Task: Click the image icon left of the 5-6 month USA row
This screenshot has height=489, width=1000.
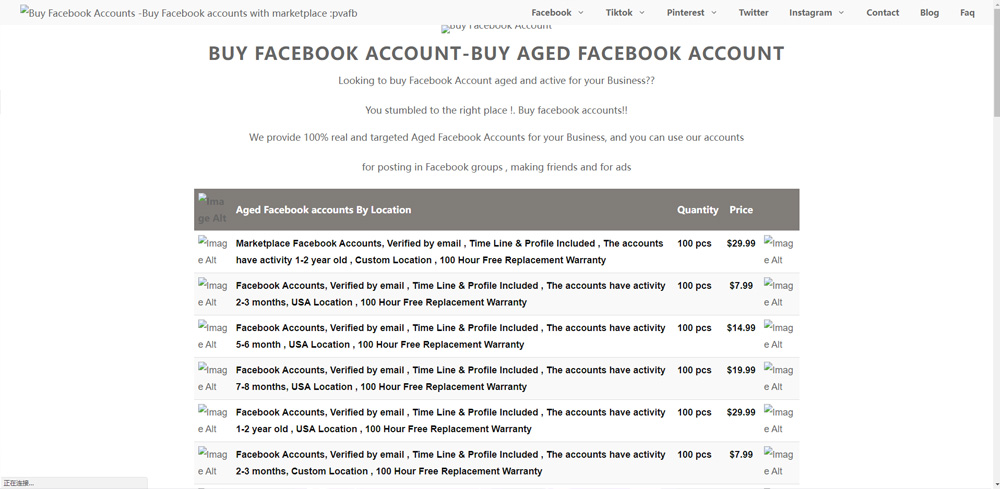Action: pyautogui.click(x=213, y=336)
